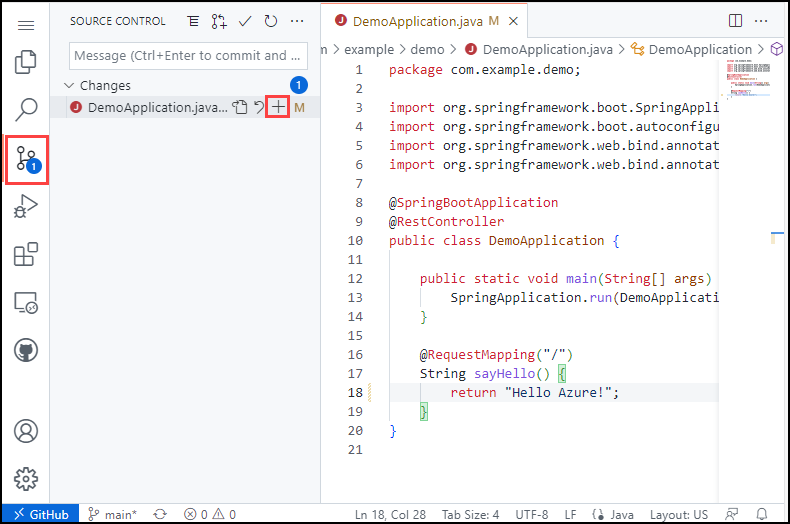Open the Run and Debug view

click(x=26, y=206)
